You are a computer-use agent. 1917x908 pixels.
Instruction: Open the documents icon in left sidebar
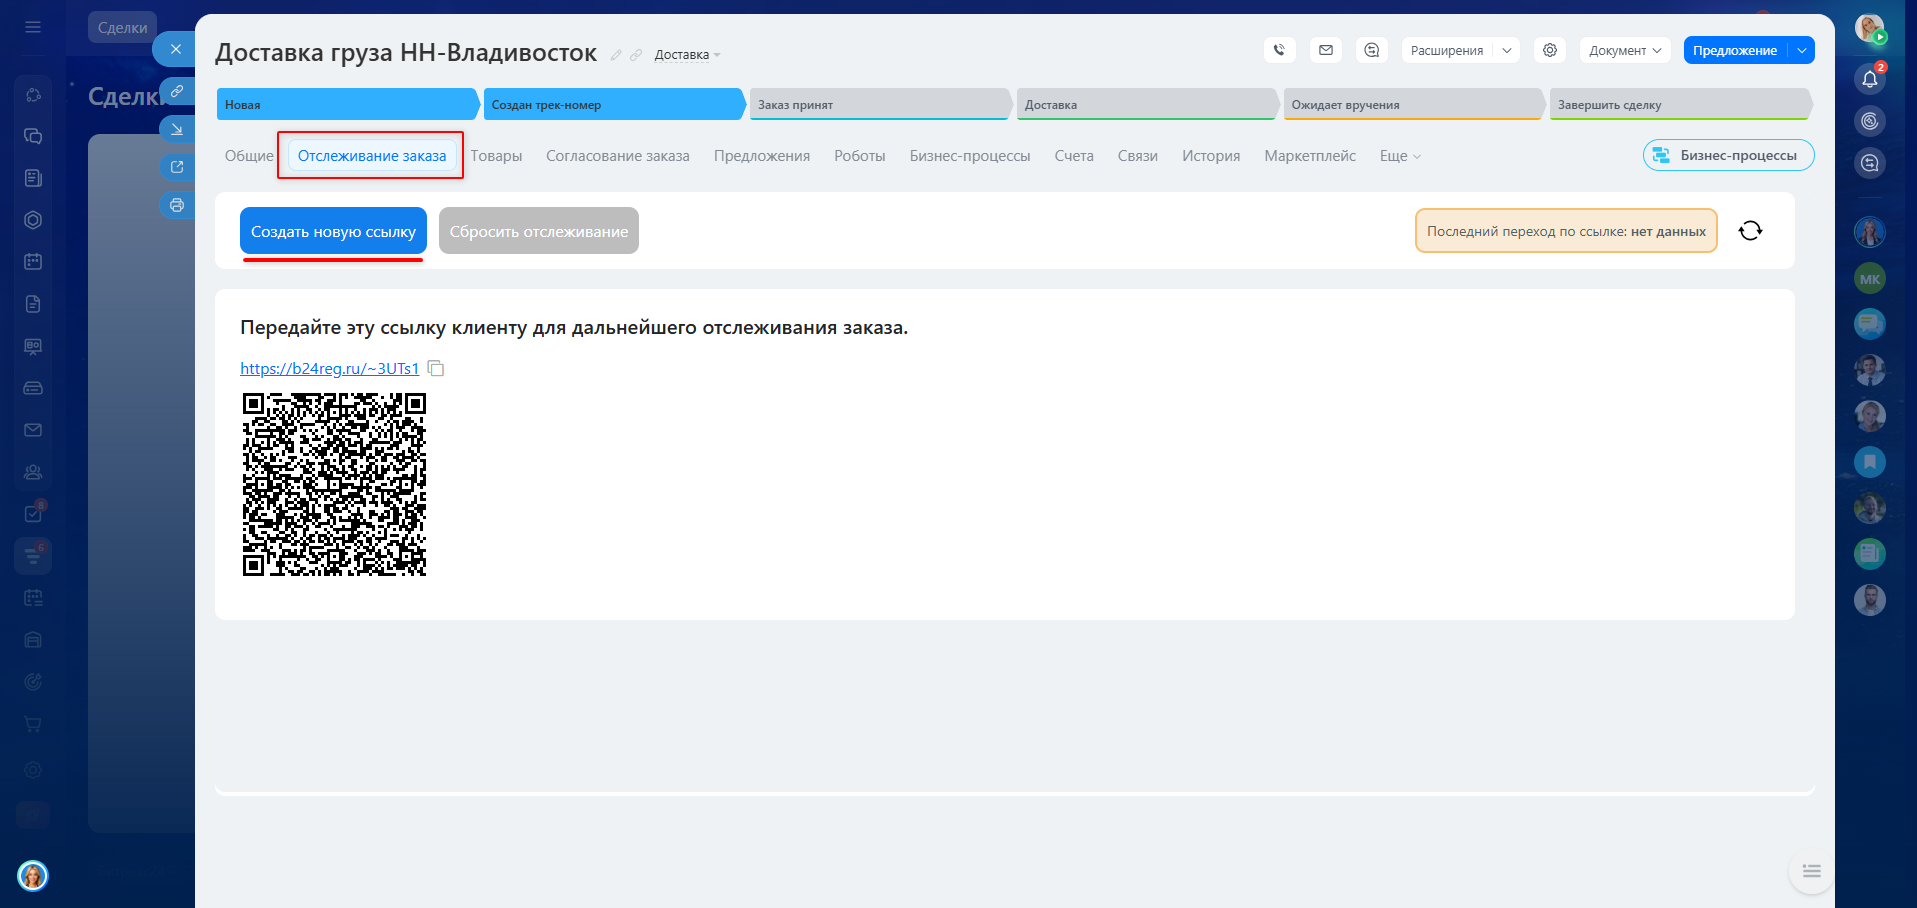pyautogui.click(x=33, y=304)
